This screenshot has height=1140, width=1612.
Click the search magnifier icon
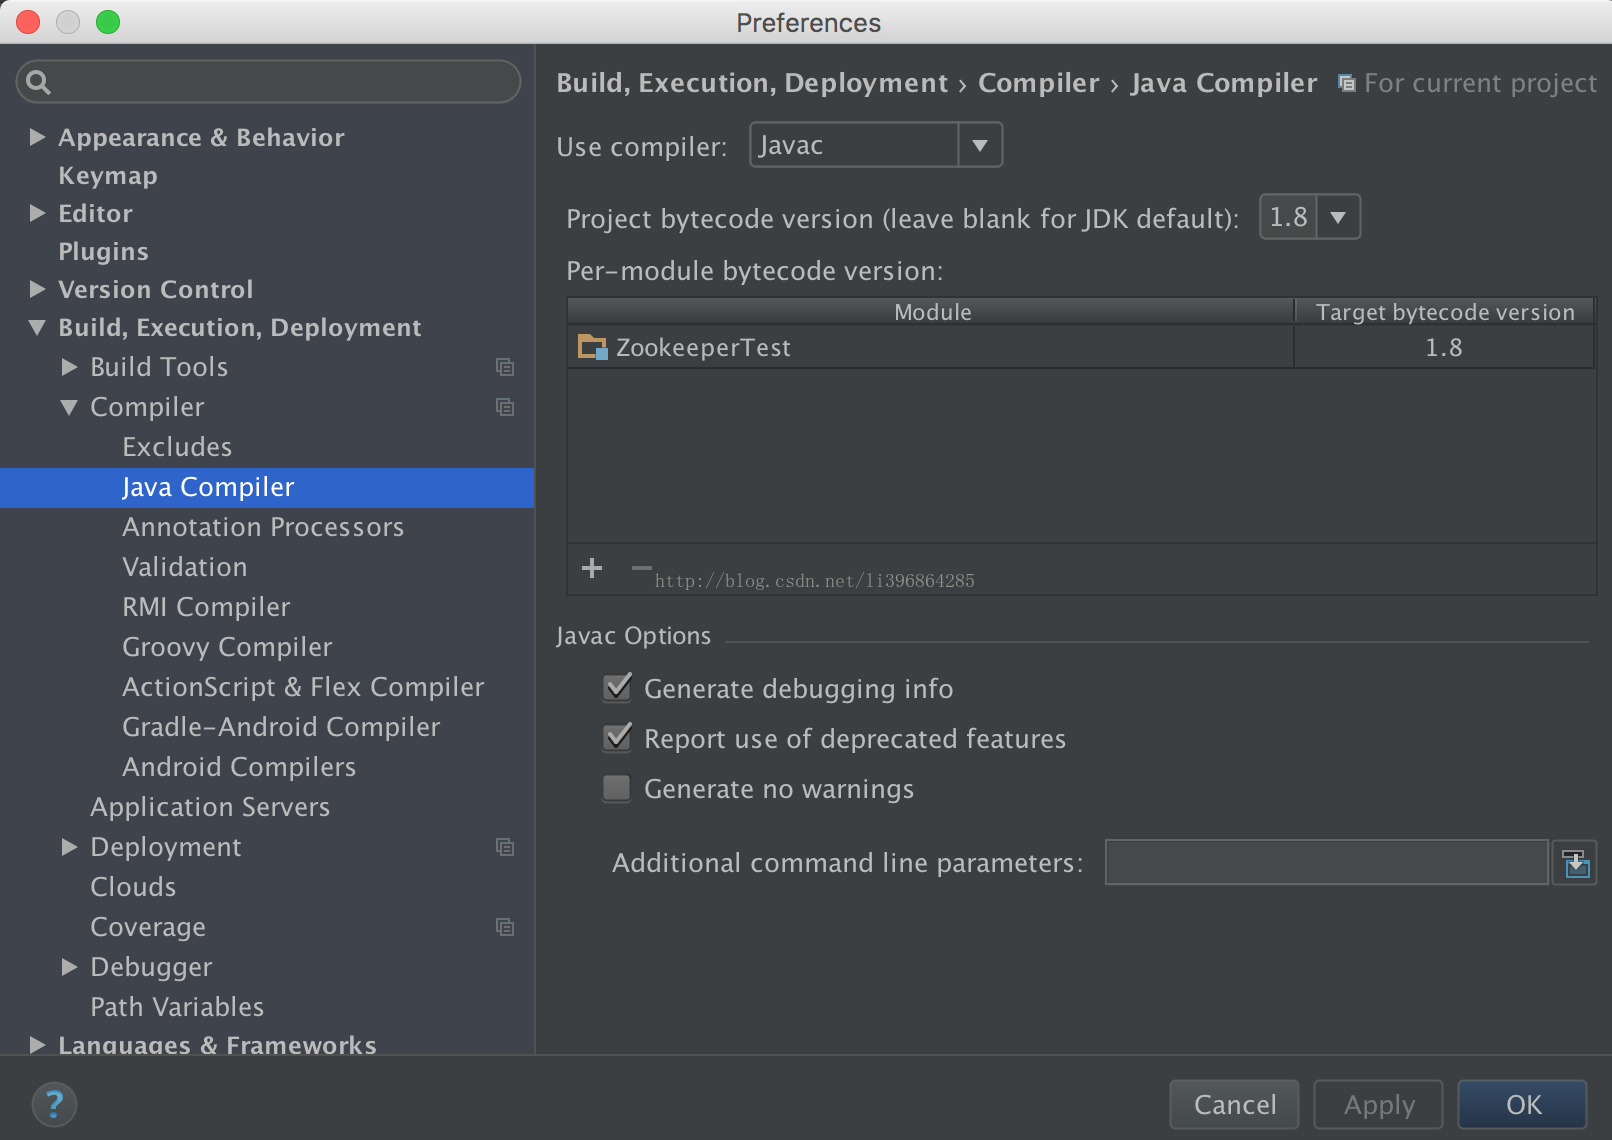(x=38, y=82)
